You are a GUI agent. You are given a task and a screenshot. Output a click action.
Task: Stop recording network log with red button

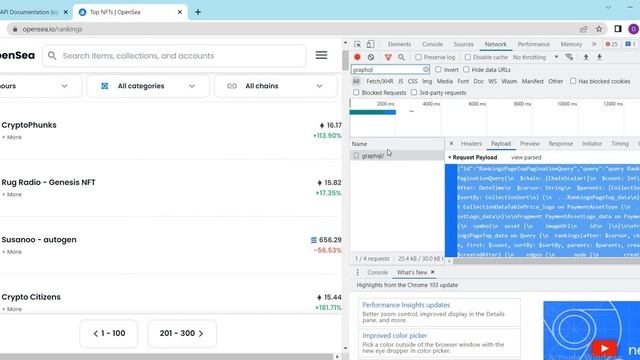pyautogui.click(x=358, y=57)
